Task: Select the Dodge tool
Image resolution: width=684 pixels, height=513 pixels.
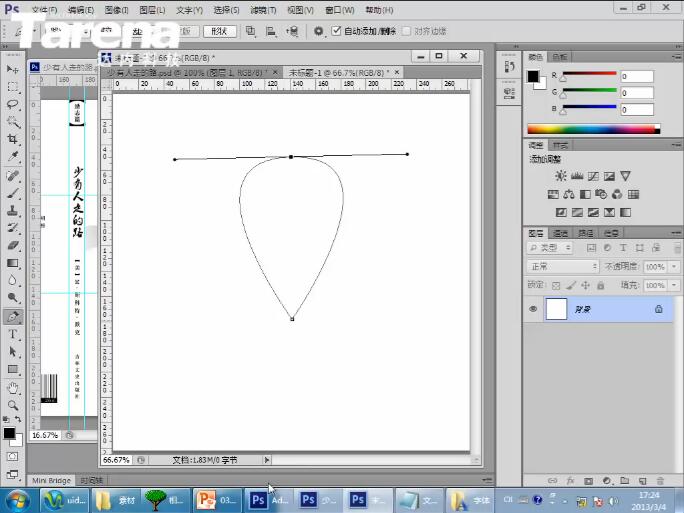Action: [x=13, y=298]
